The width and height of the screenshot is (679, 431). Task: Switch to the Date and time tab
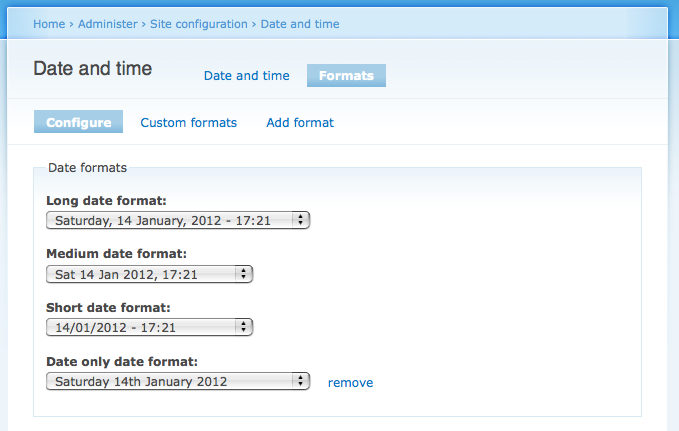pos(246,75)
